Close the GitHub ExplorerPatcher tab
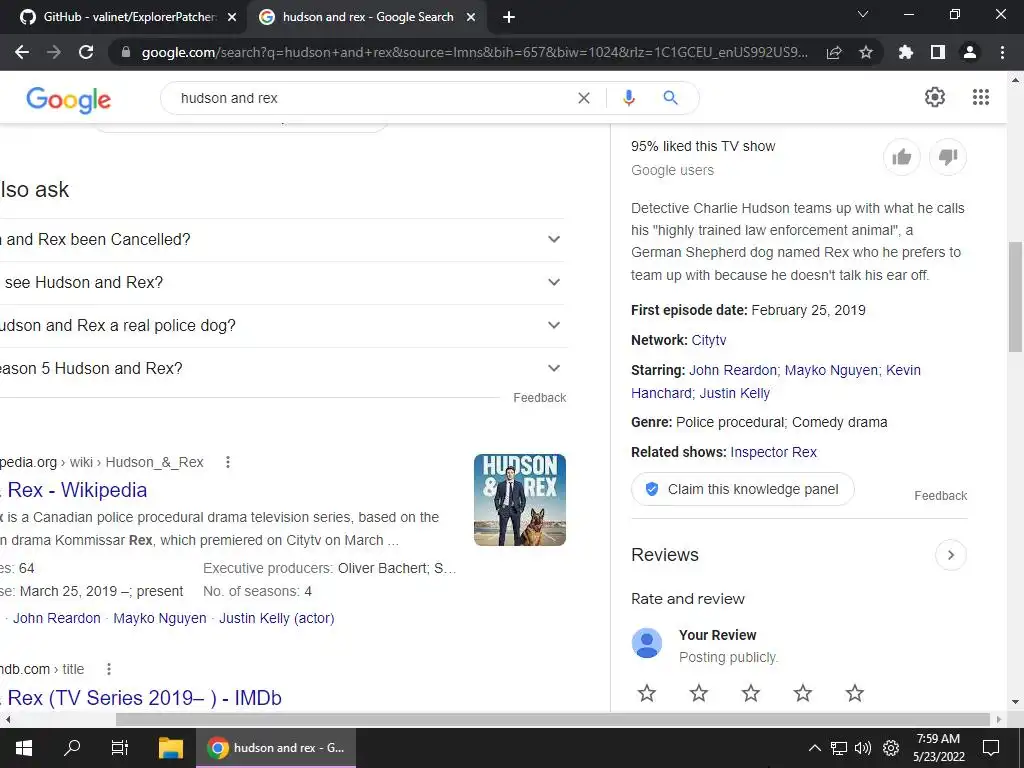Screen dimensions: 1024x768 [232, 18]
